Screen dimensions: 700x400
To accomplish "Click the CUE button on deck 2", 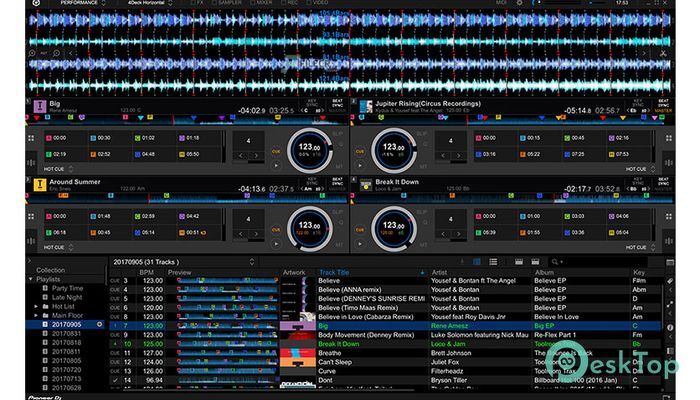I will [x=360, y=151].
